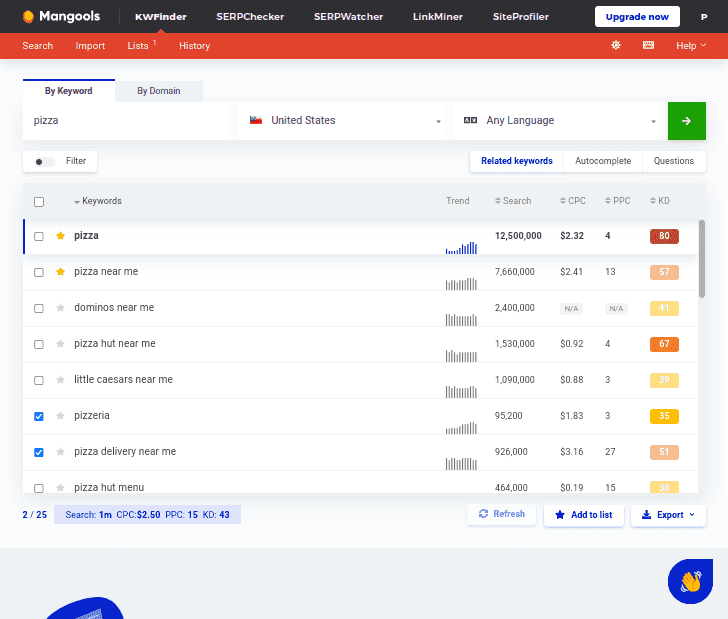Star the pizzeria keyword
Screen dimensions: 728x619
coord(60,416)
